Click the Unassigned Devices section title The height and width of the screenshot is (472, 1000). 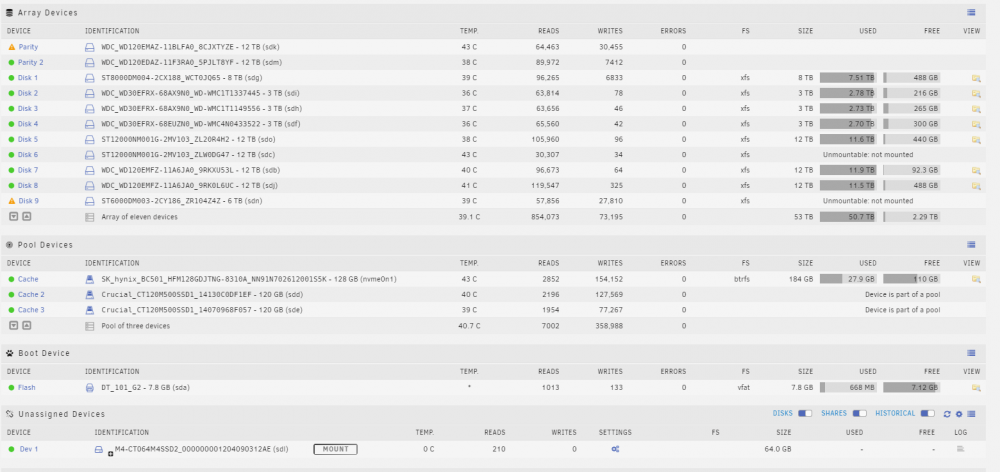point(61,415)
